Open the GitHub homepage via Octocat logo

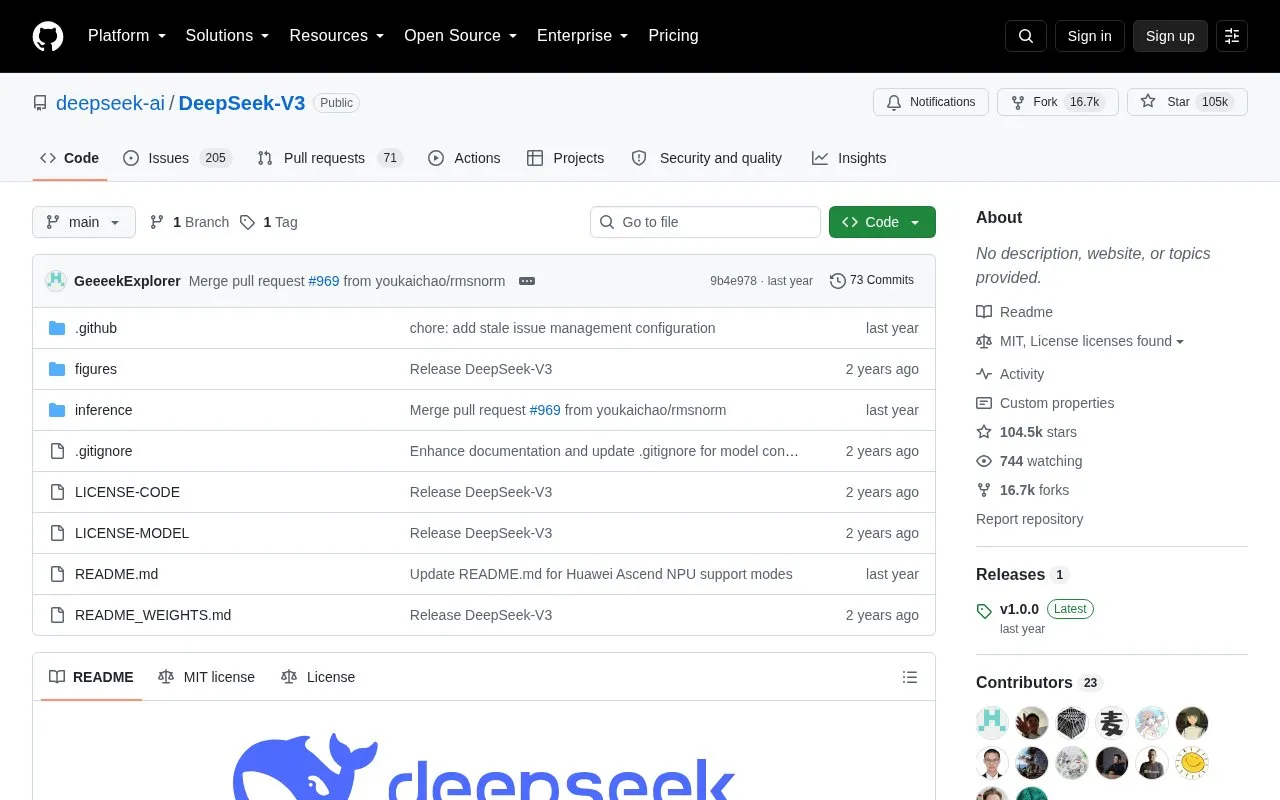[48, 36]
